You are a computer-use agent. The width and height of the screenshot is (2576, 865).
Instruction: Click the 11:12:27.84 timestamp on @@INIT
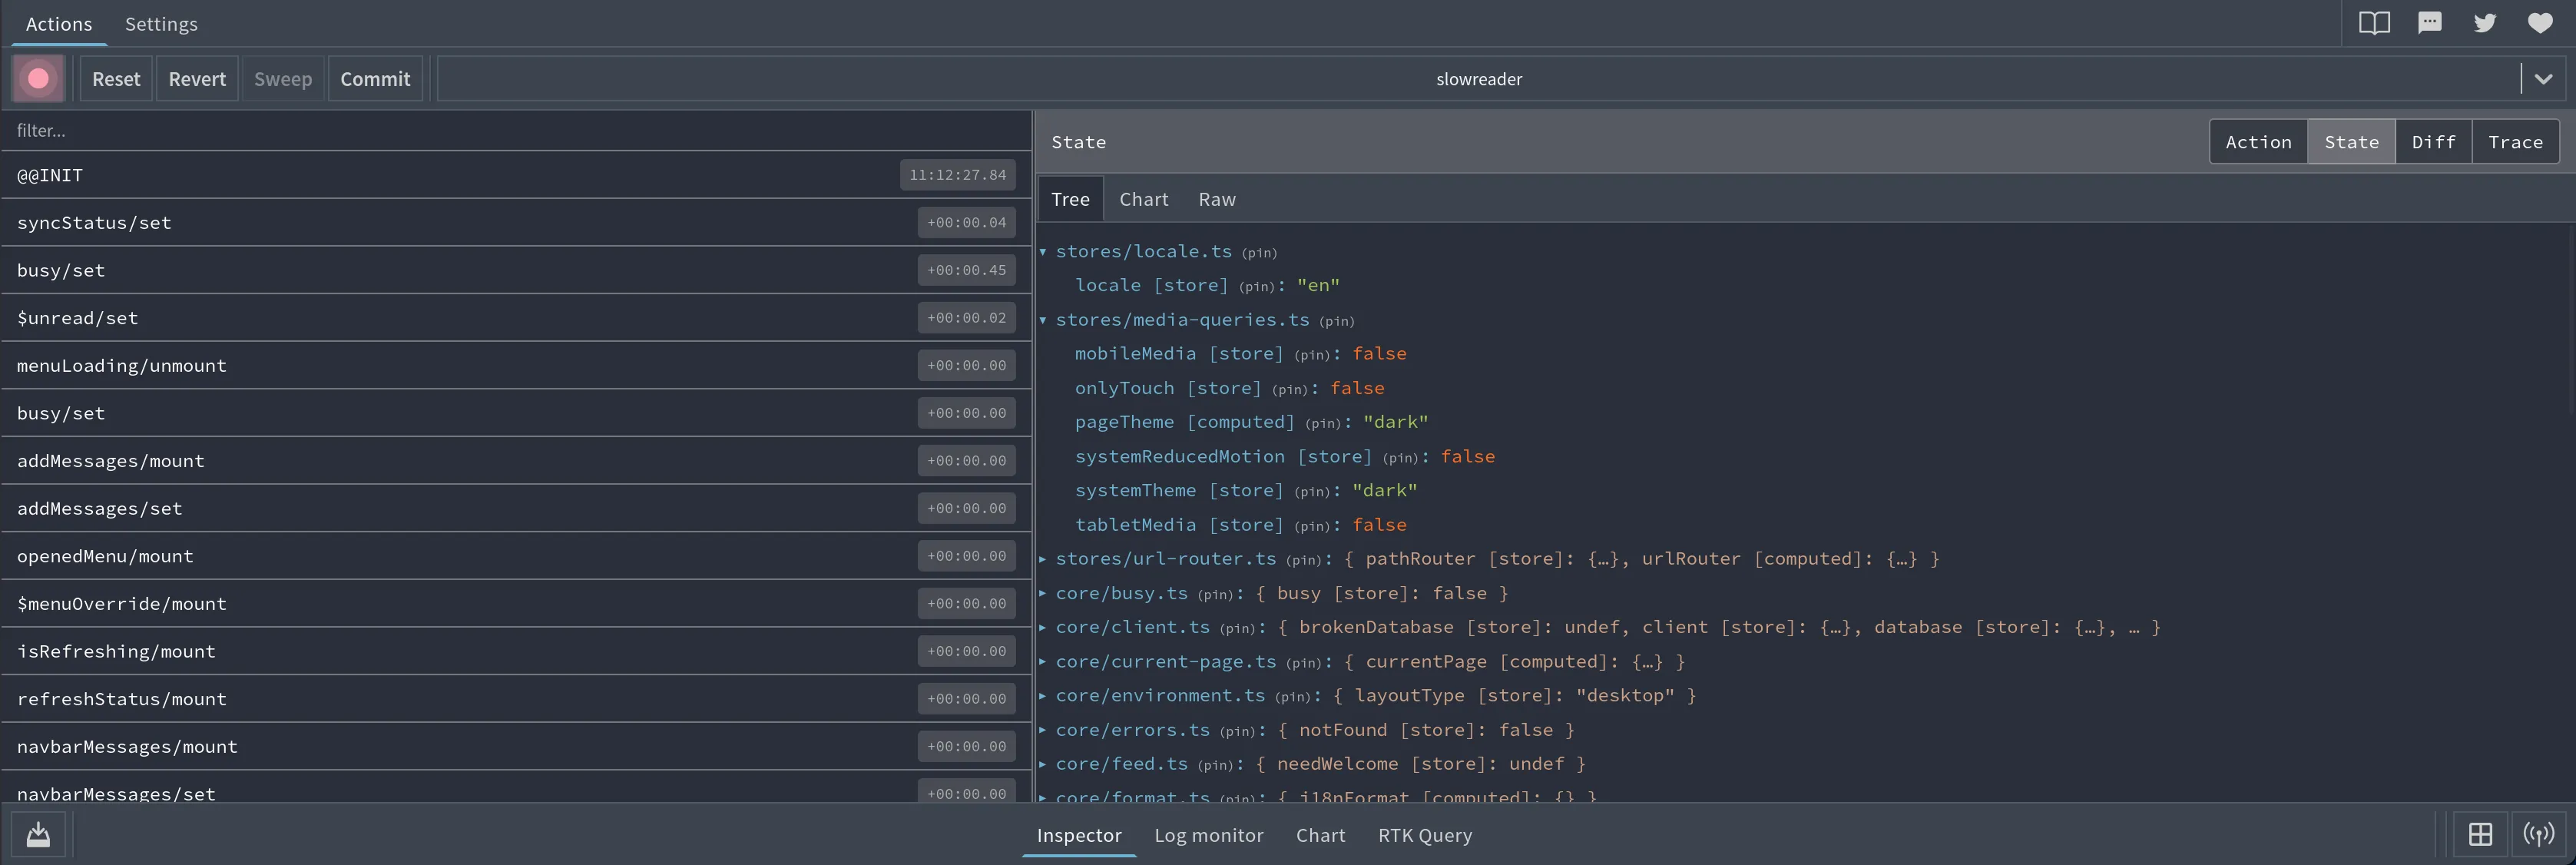(957, 175)
